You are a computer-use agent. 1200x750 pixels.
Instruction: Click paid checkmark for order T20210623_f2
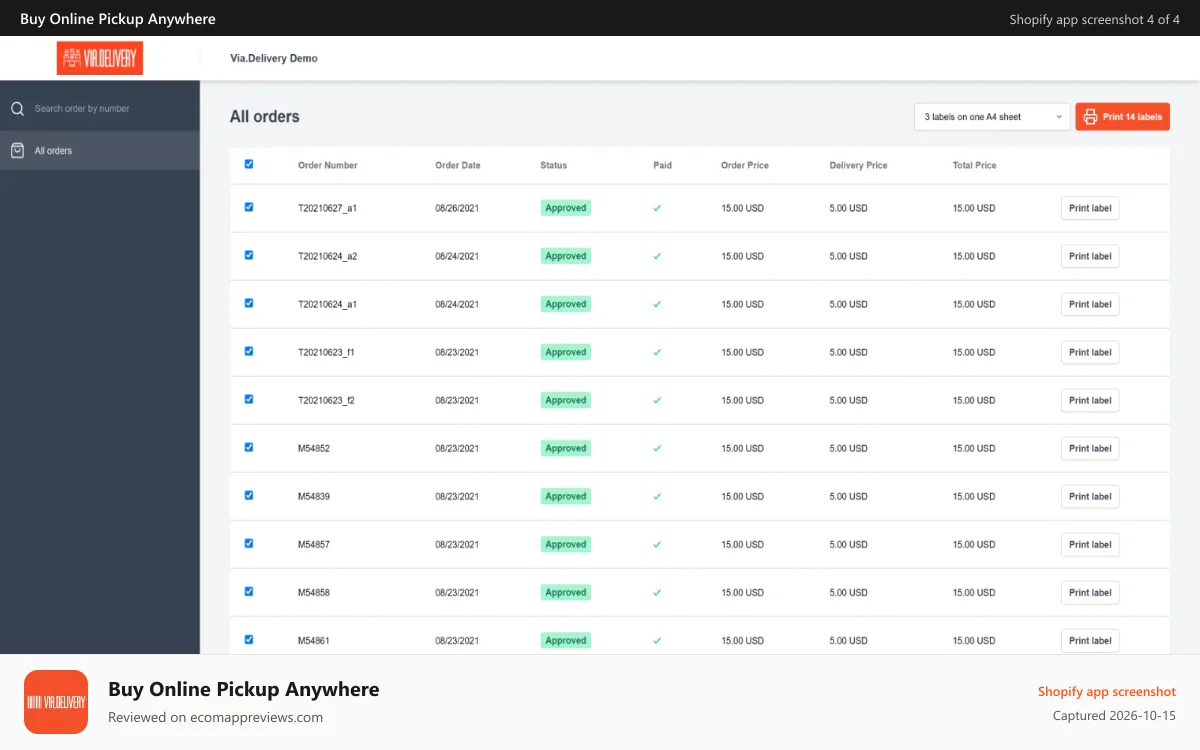point(657,400)
